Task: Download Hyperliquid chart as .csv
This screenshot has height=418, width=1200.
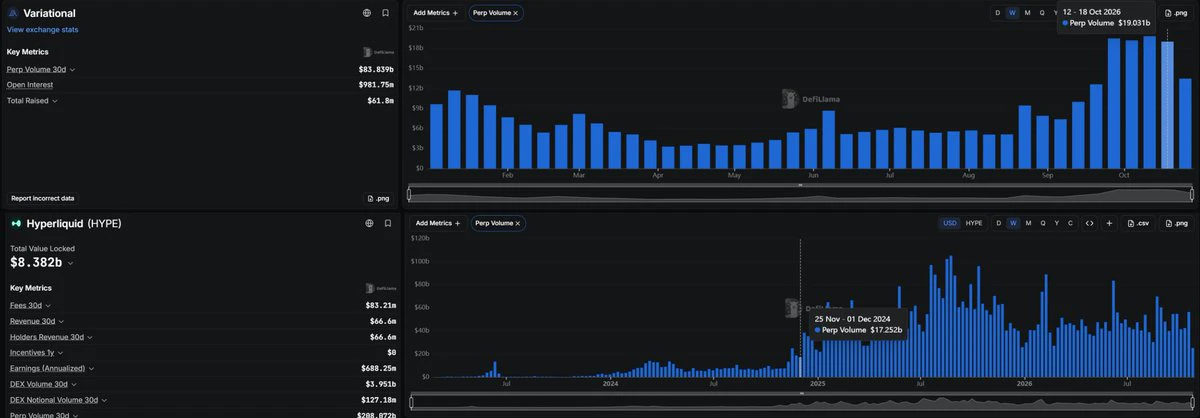Action: [x=1139, y=223]
